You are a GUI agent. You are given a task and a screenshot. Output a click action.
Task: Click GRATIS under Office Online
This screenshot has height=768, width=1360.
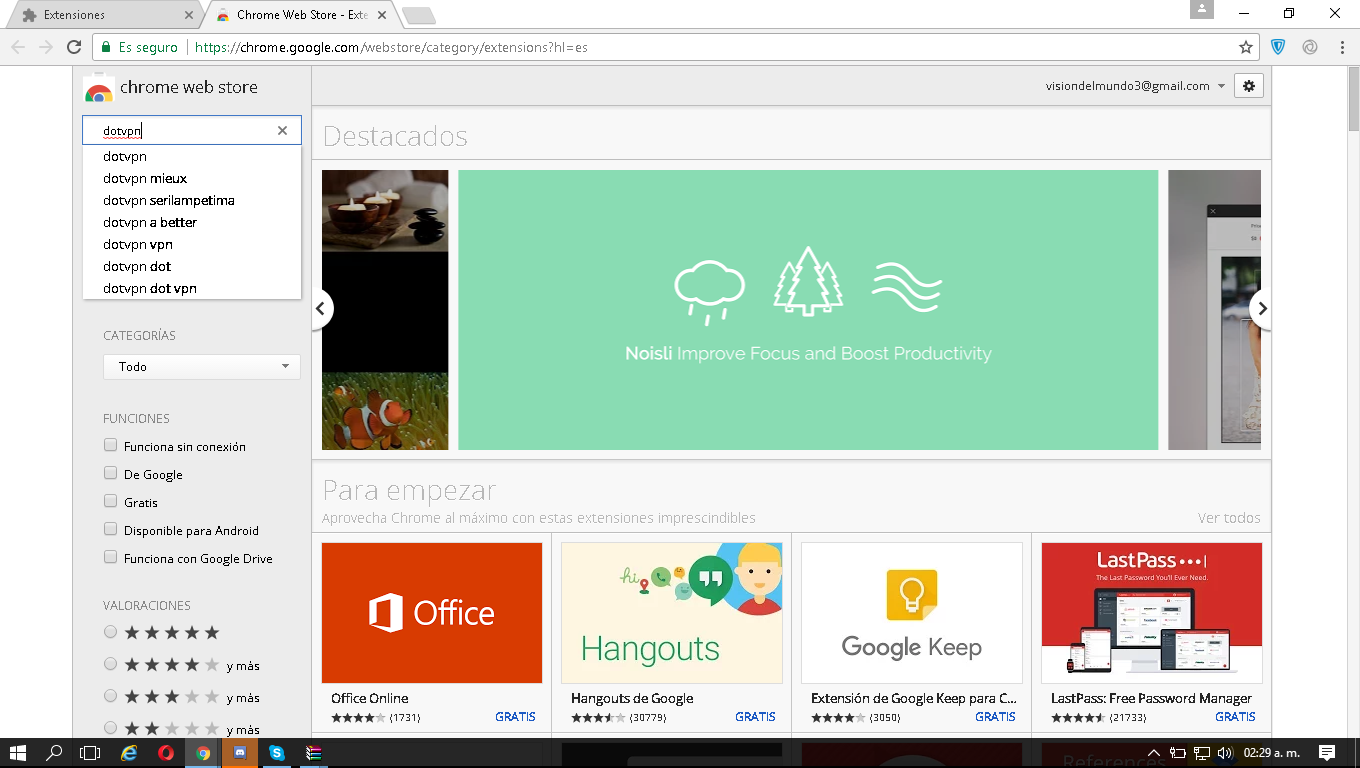click(515, 717)
